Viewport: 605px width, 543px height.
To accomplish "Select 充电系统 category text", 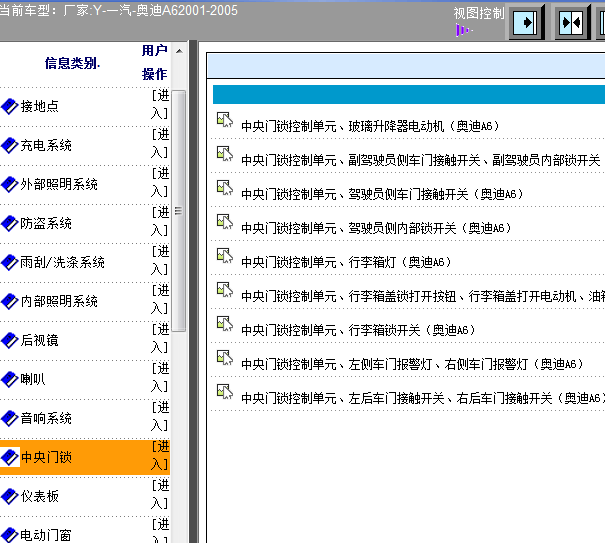I will click(46, 145).
